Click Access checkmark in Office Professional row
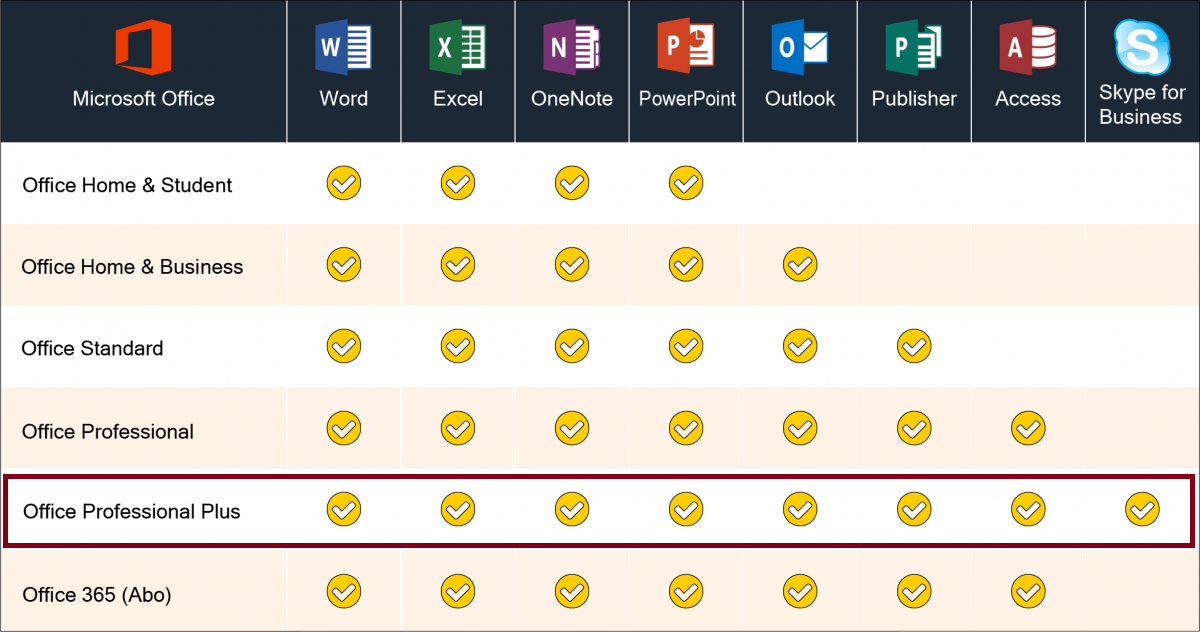Viewport: 1200px width, 632px height. click(1028, 429)
